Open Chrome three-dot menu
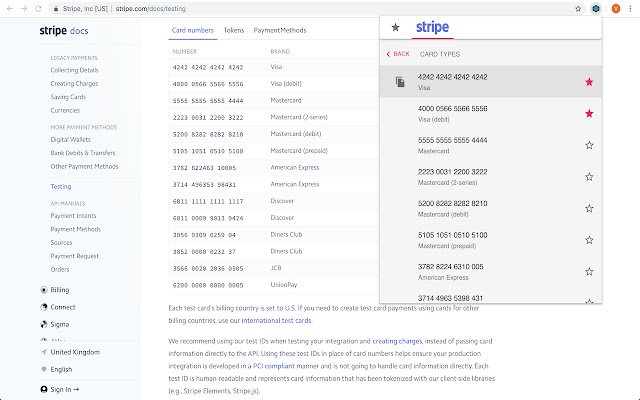 [631, 9]
